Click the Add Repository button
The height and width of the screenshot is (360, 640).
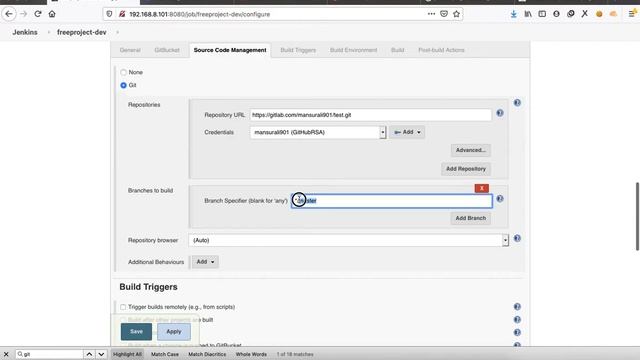[x=466, y=169]
